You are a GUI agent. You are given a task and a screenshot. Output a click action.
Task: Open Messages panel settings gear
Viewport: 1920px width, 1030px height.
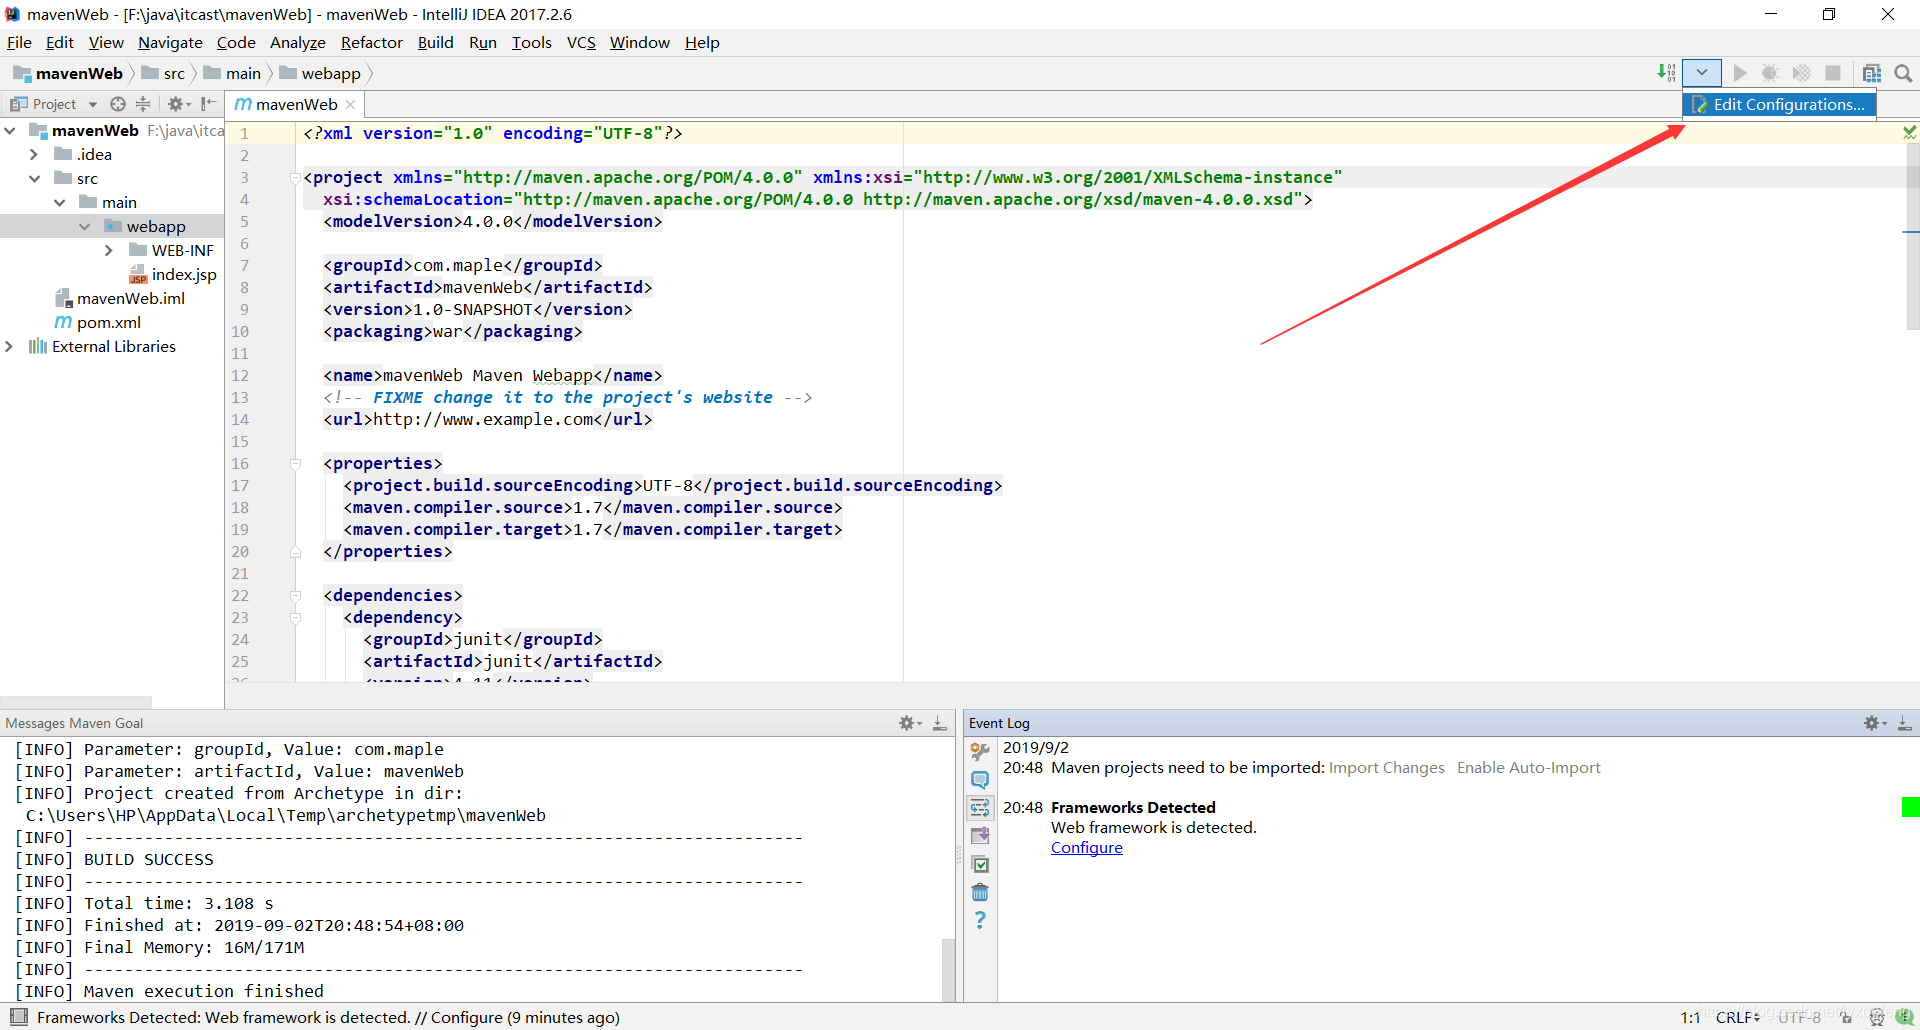910,723
